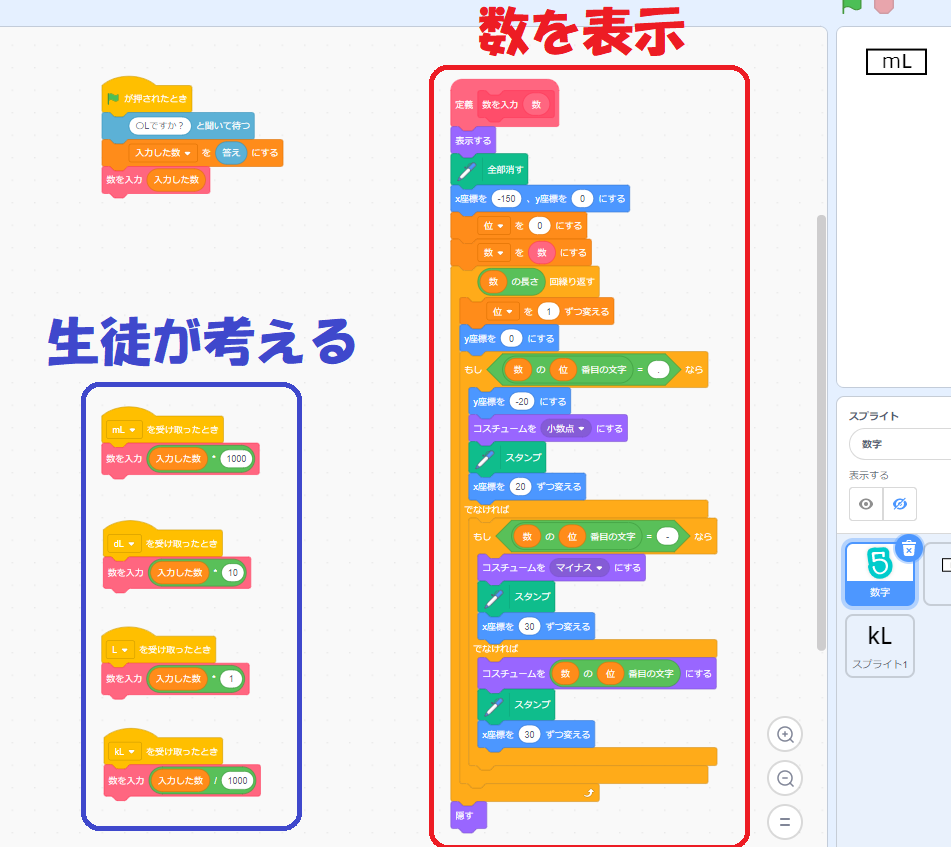Hide the sprite using the crossed eye button
The image size is (951, 847).
(x=899, y=504)
